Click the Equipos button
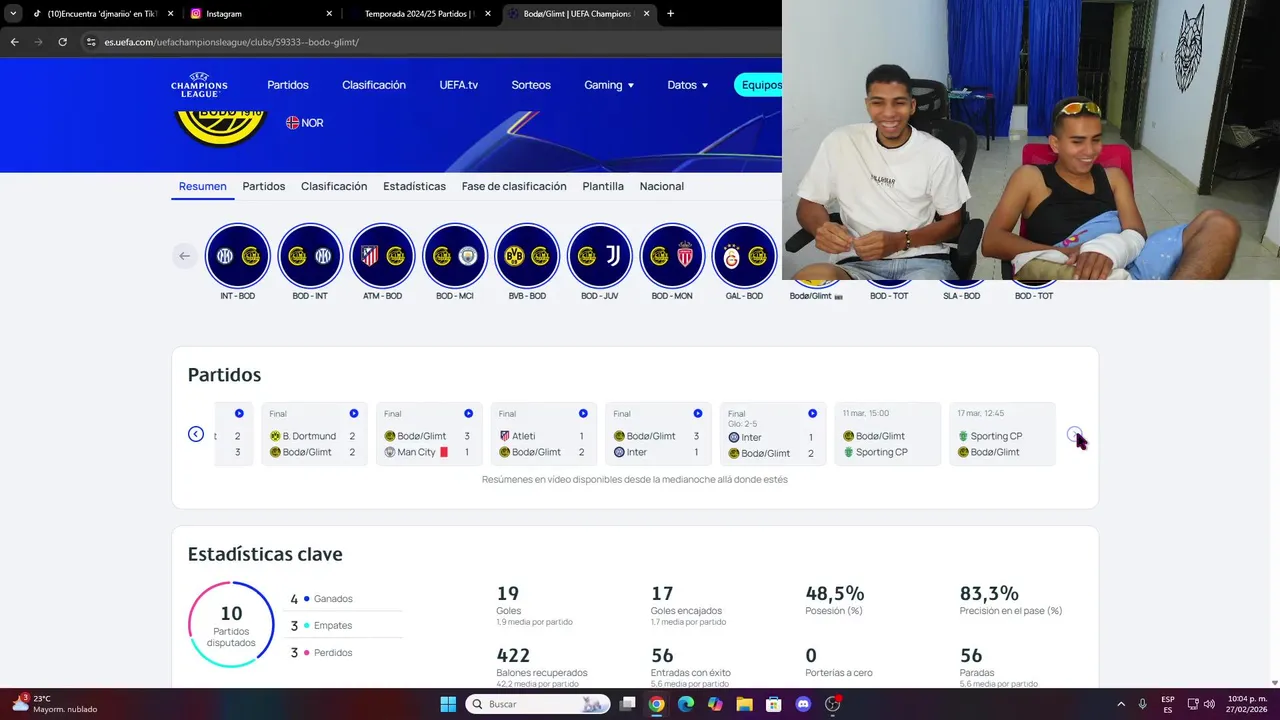 tap(759, 85)
